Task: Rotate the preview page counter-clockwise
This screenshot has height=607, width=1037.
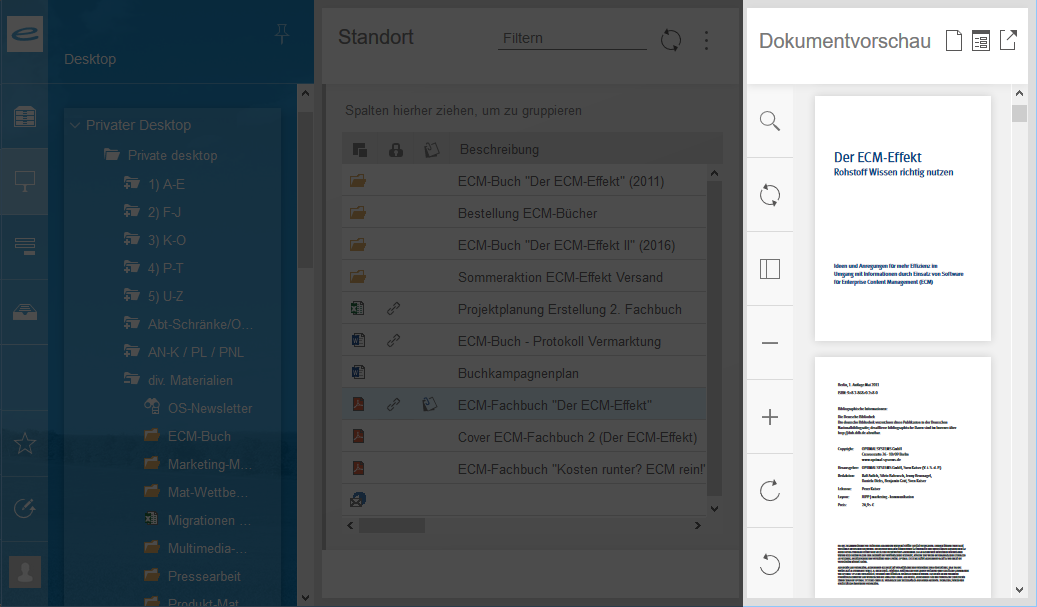Action: 769,564
